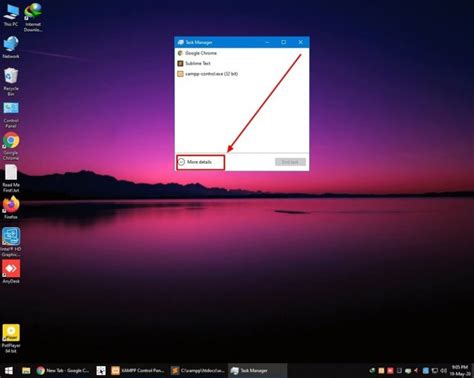Select the Google Chrome desktop shortcut
Screen dimensions: 474x378
coord(11,146)
